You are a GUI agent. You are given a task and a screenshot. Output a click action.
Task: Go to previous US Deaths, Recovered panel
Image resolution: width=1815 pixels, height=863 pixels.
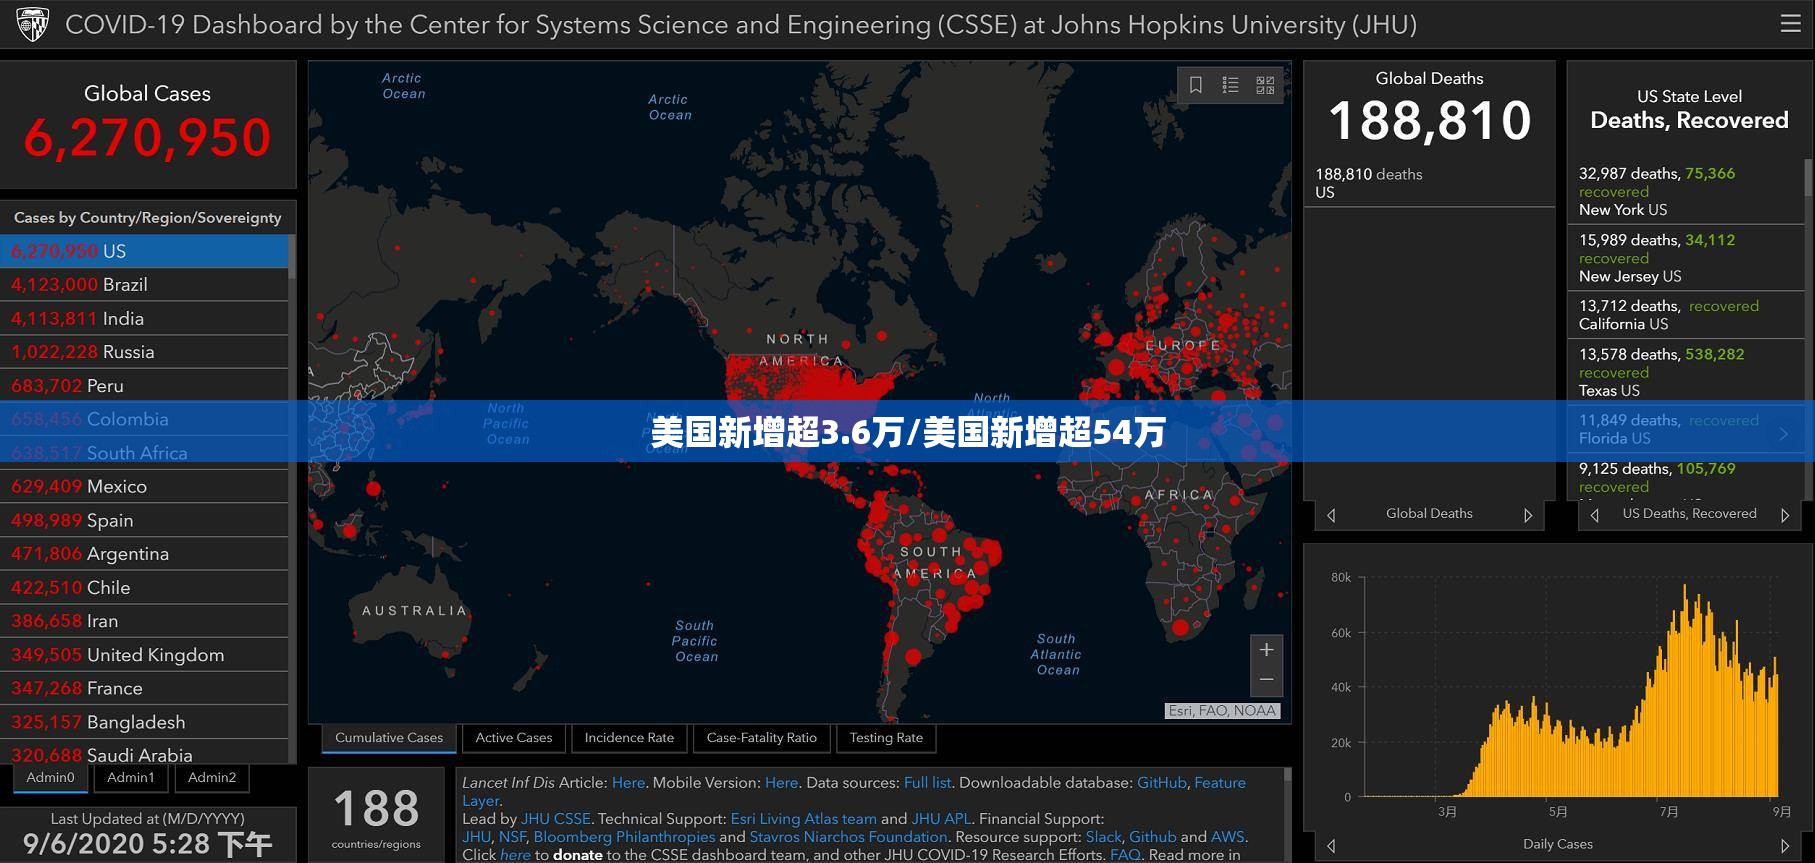coord(1595,515)
